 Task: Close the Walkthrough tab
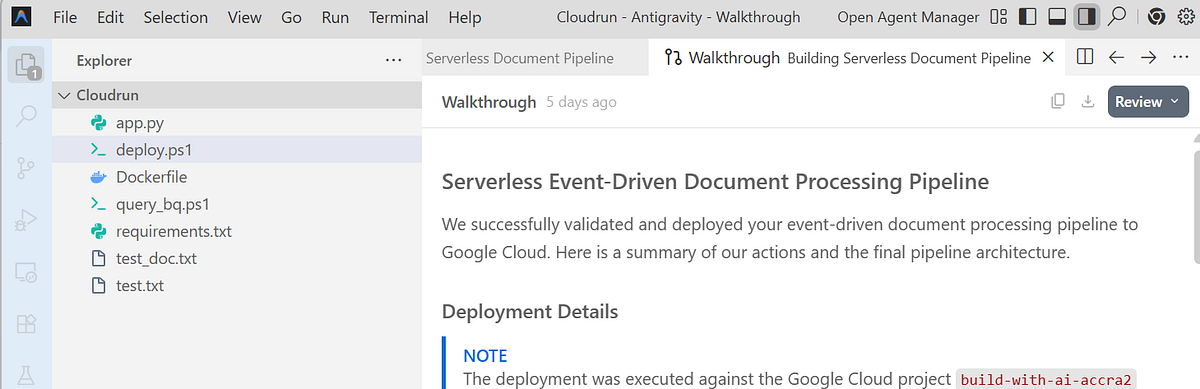tap(1048, 58)
